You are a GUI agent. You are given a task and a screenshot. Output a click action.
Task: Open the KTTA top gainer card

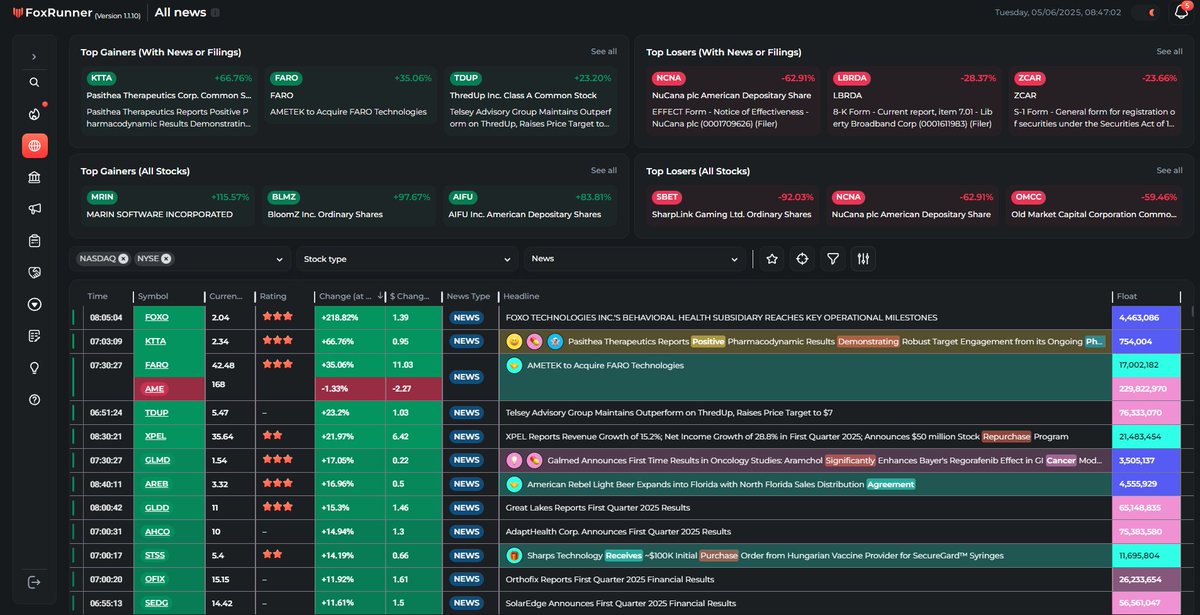click(169, 100)
